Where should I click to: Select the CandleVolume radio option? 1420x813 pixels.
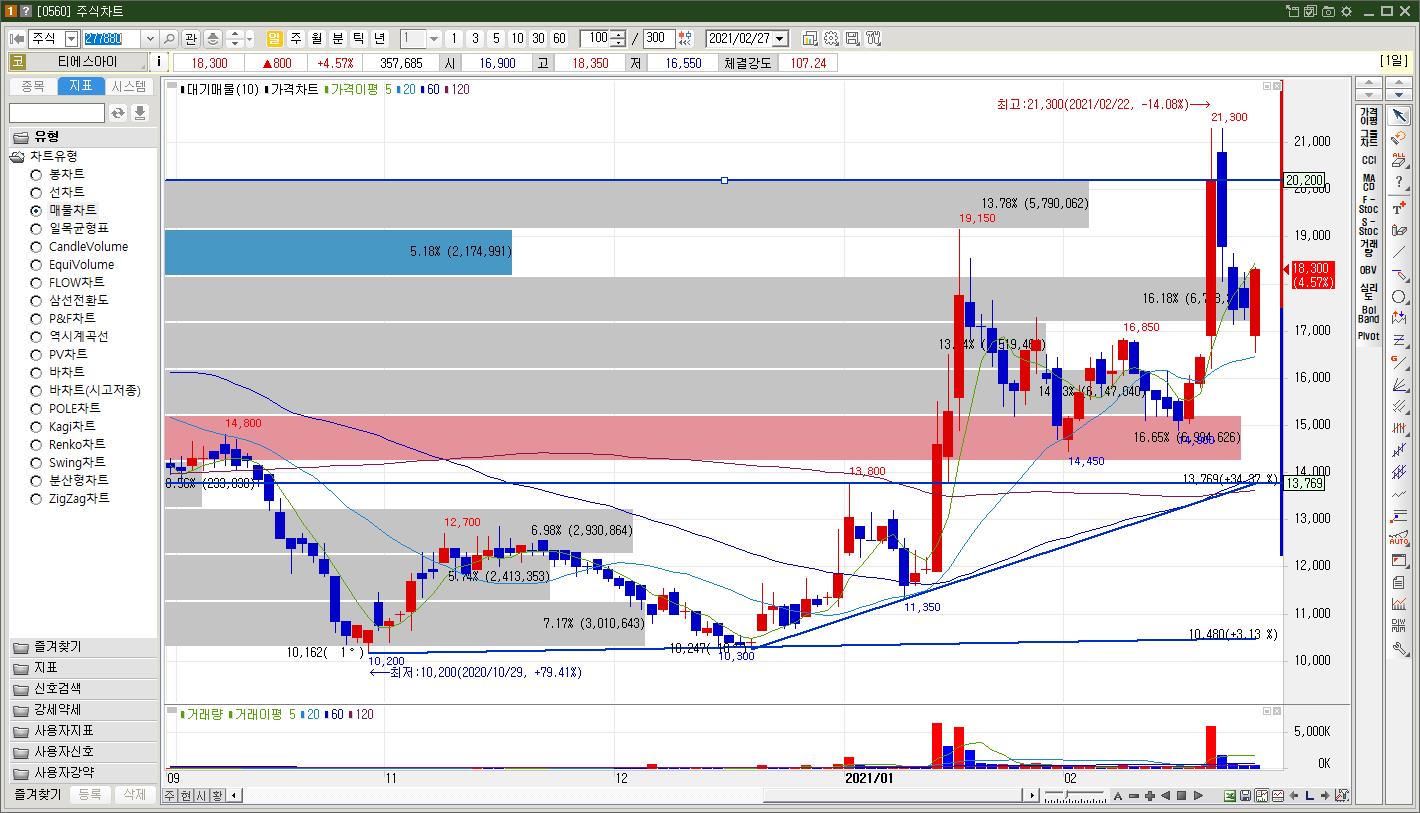pyautogui.click(x=36, y=246)
